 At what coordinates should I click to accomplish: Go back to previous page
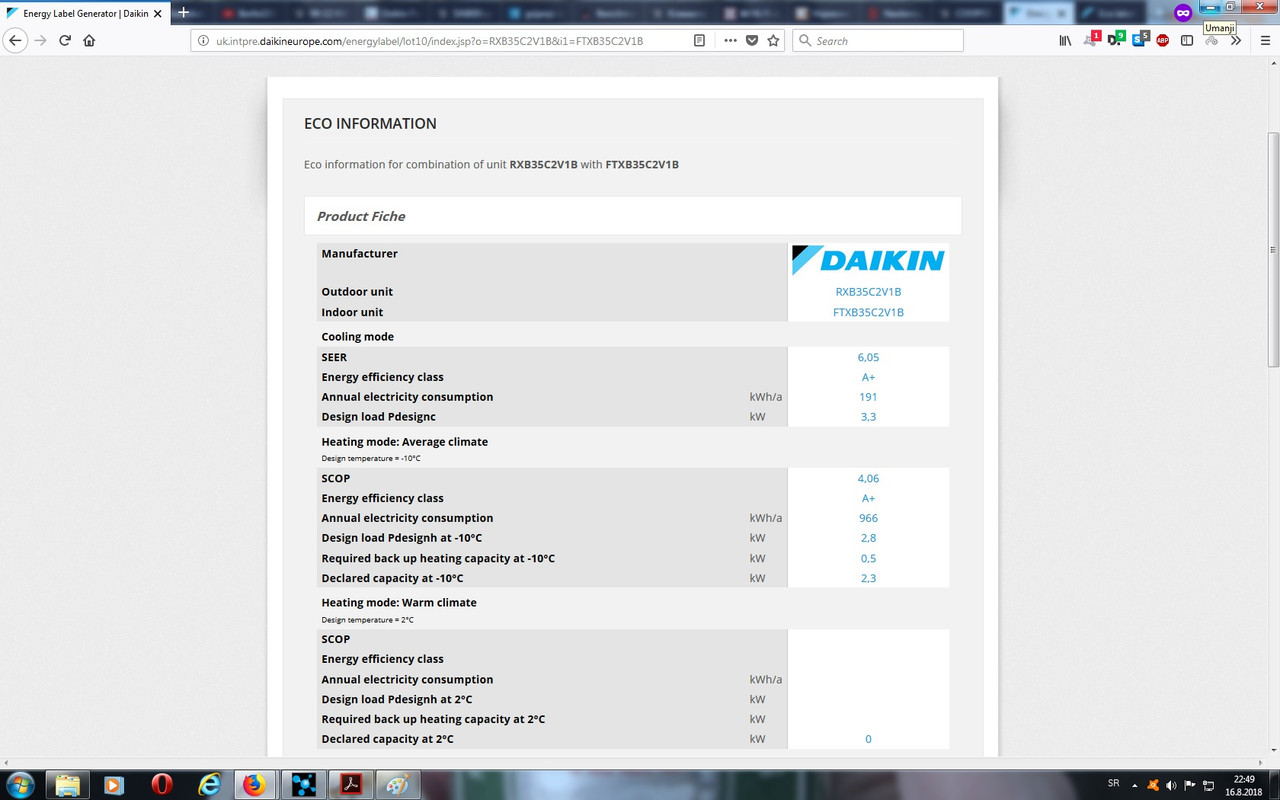pos(15,41)
